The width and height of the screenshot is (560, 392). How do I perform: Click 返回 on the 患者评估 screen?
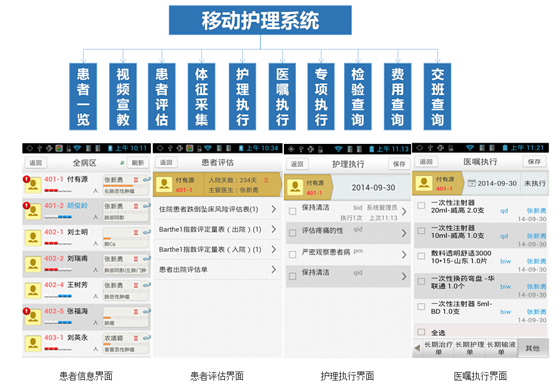[166, 162]
